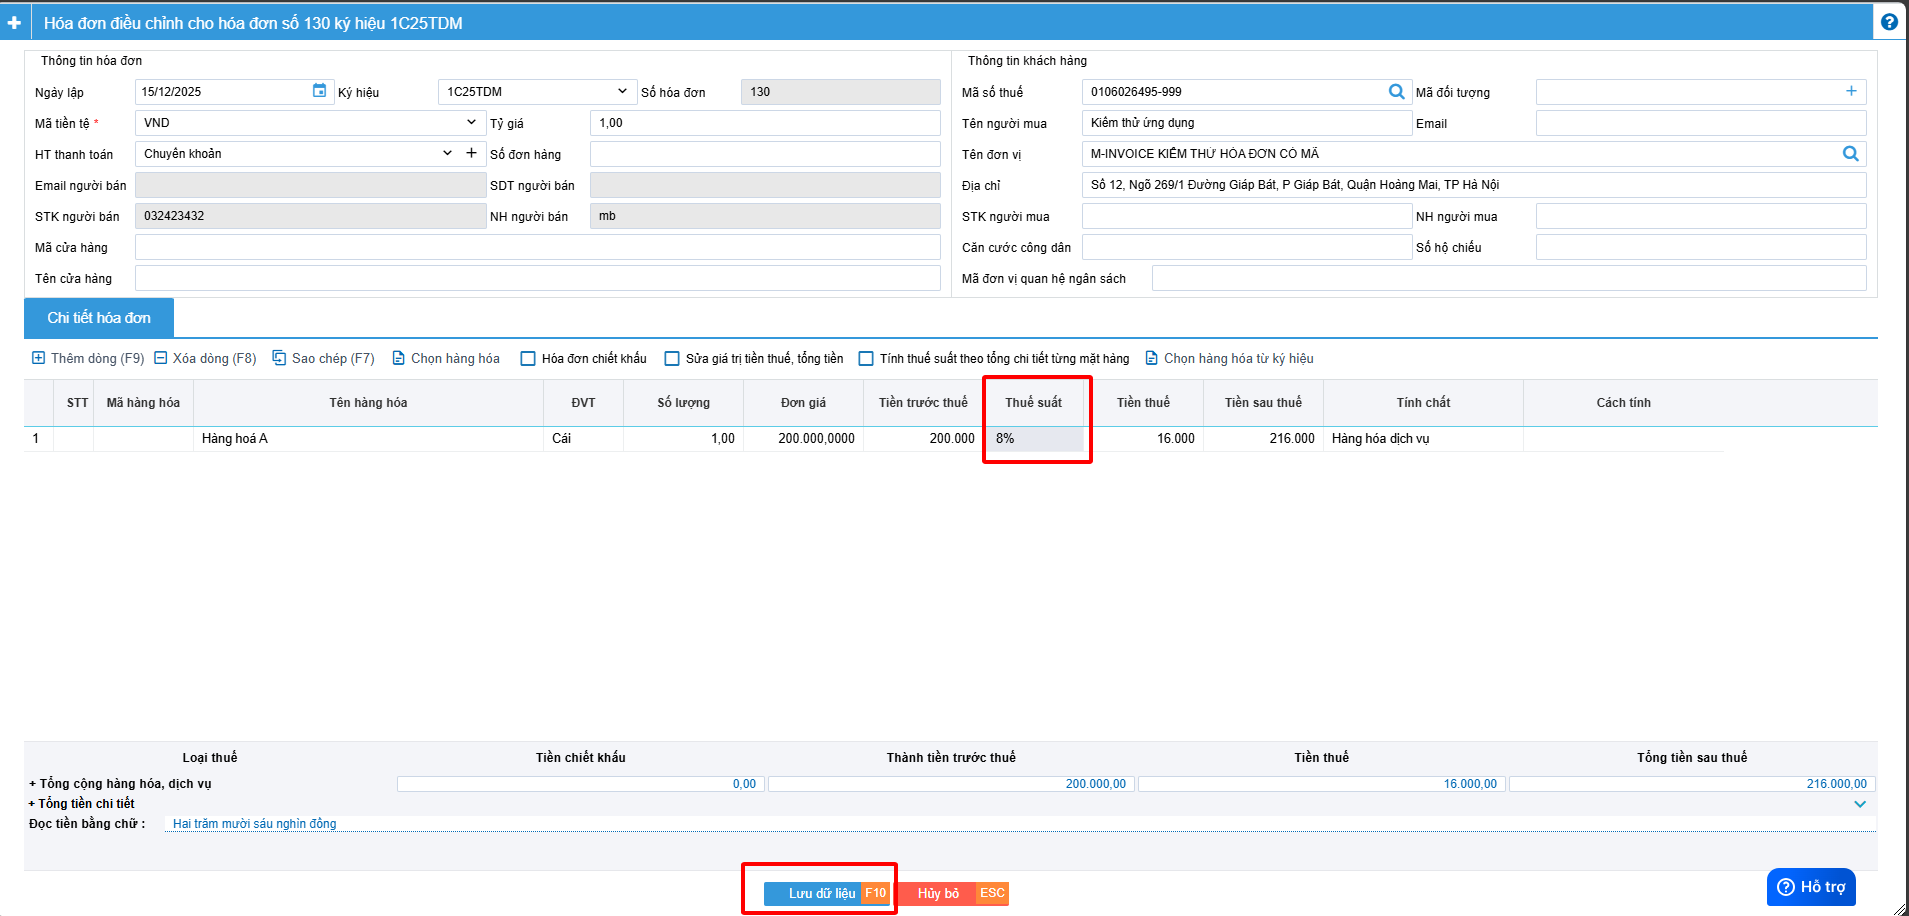Toggle Sửa giá trị tiền thuế, tổng tiền checkbox

tap(672, 359)
